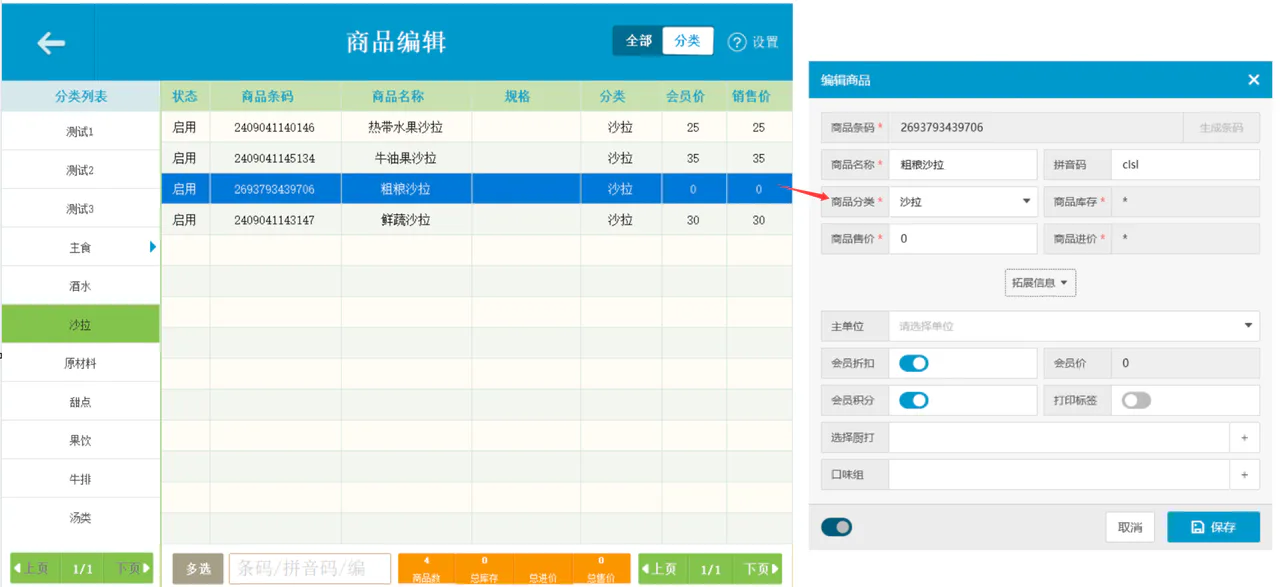Pick the 牛排 category

click(x=80, y=480)
